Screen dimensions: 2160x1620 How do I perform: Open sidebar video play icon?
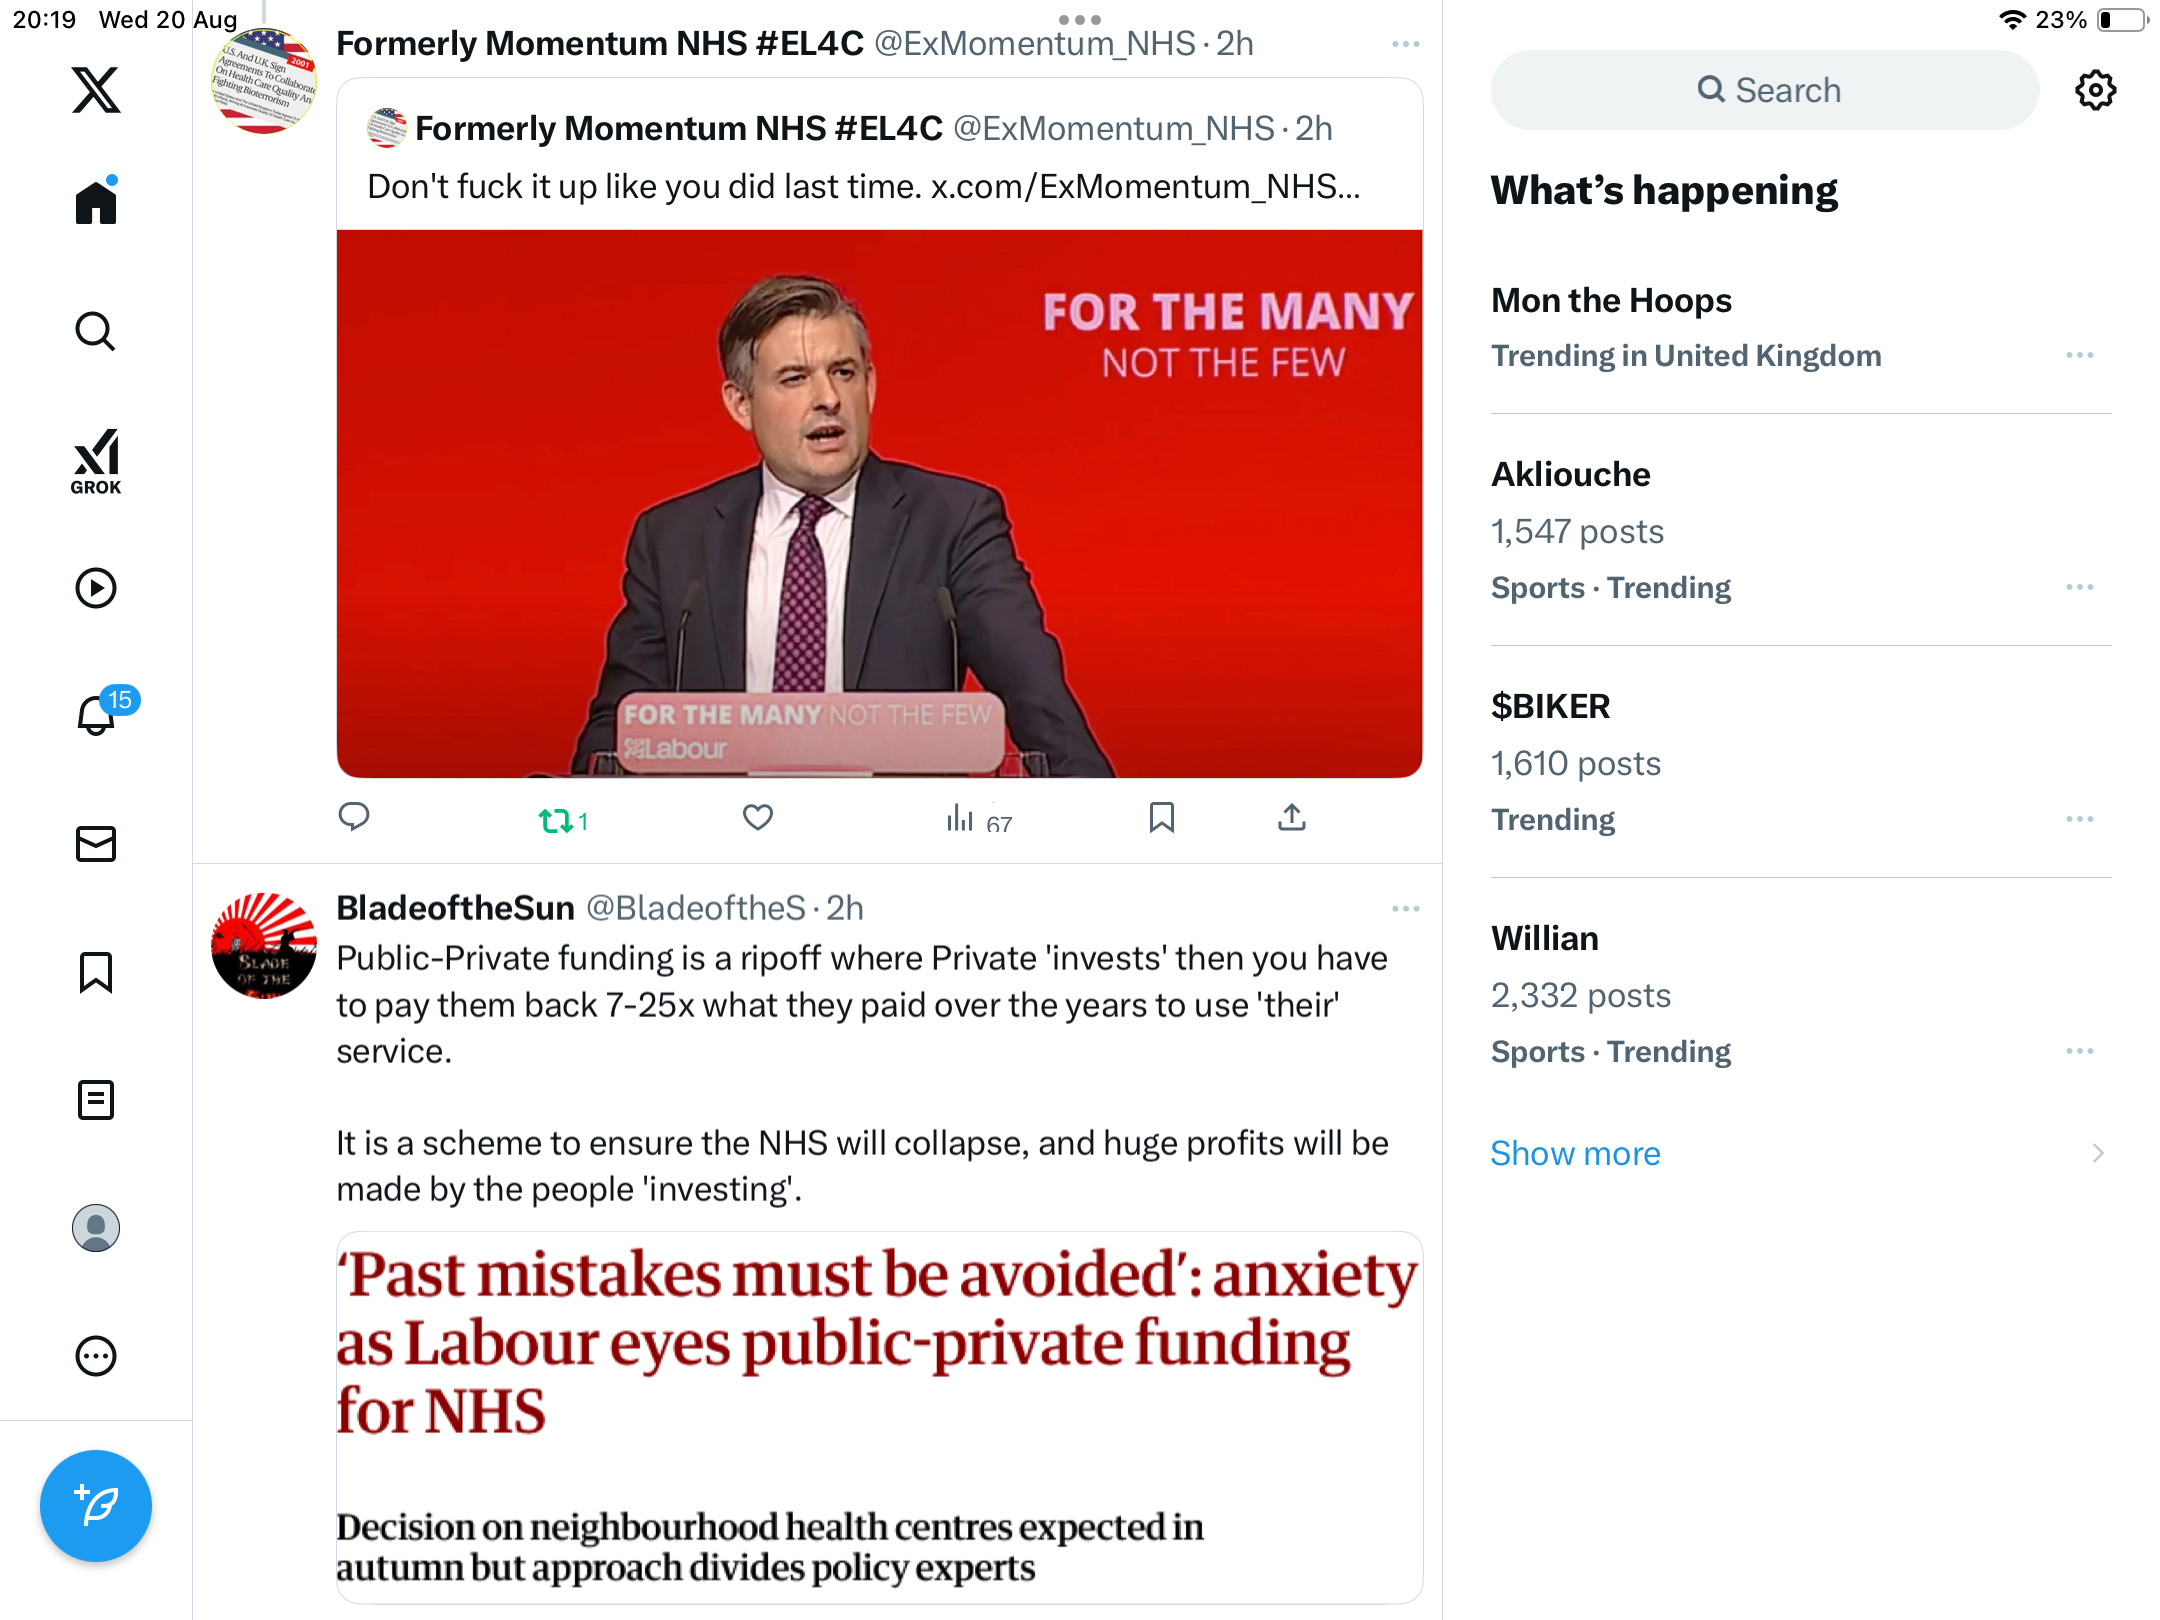(96, 588)
